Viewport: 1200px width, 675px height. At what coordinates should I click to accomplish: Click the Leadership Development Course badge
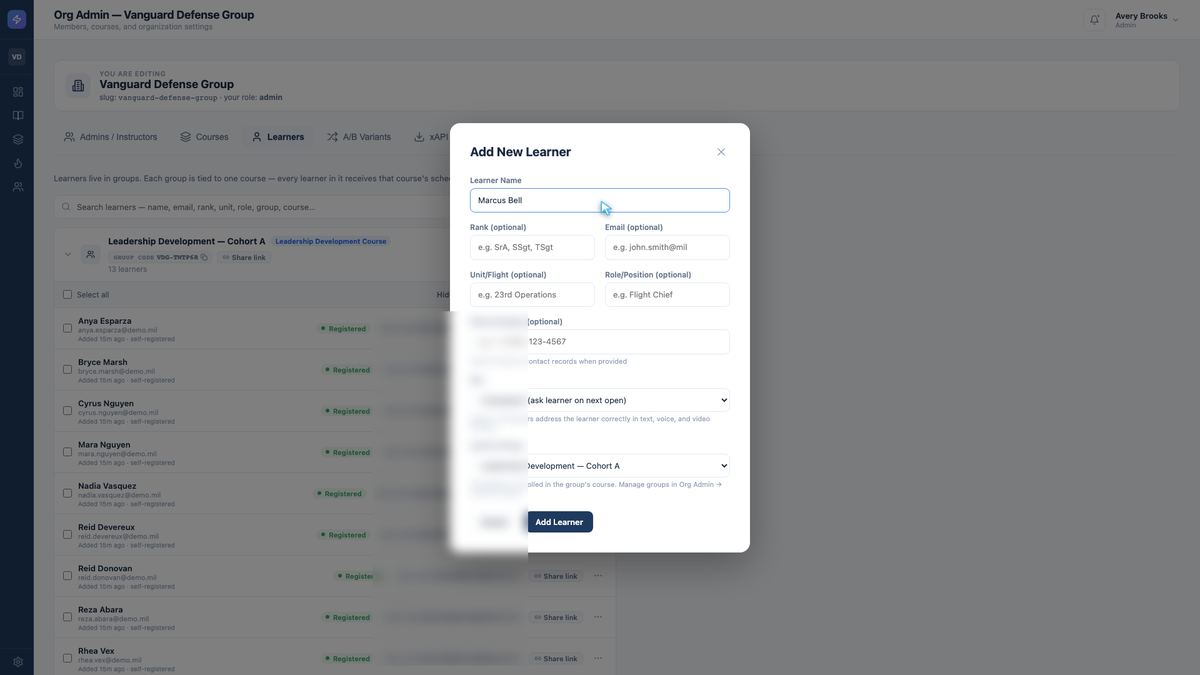tap(331, 241)
